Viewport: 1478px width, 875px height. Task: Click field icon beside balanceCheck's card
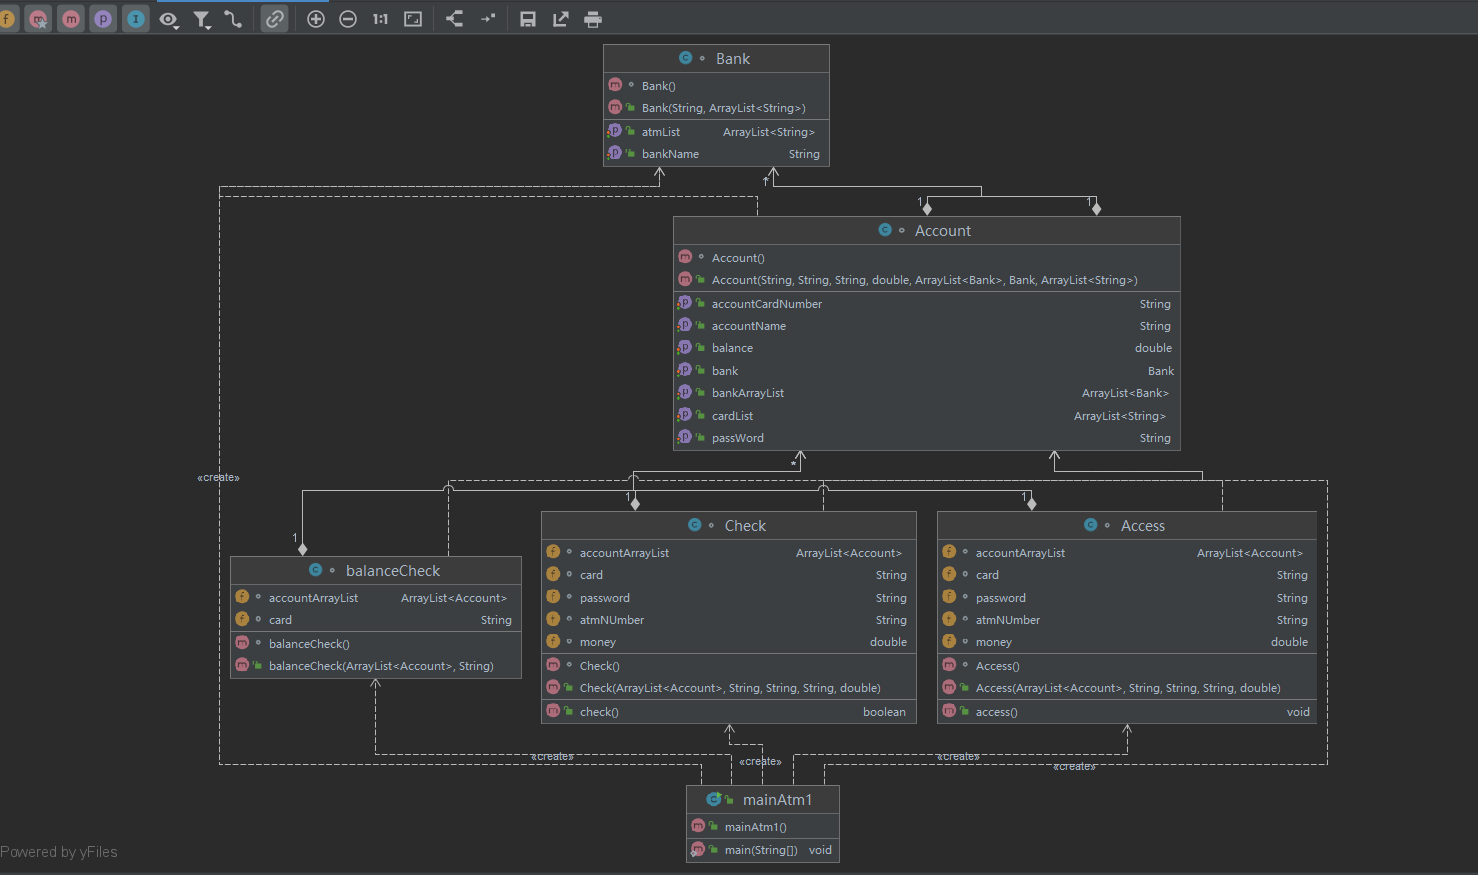pyautogui.click(x=242, y=619)
